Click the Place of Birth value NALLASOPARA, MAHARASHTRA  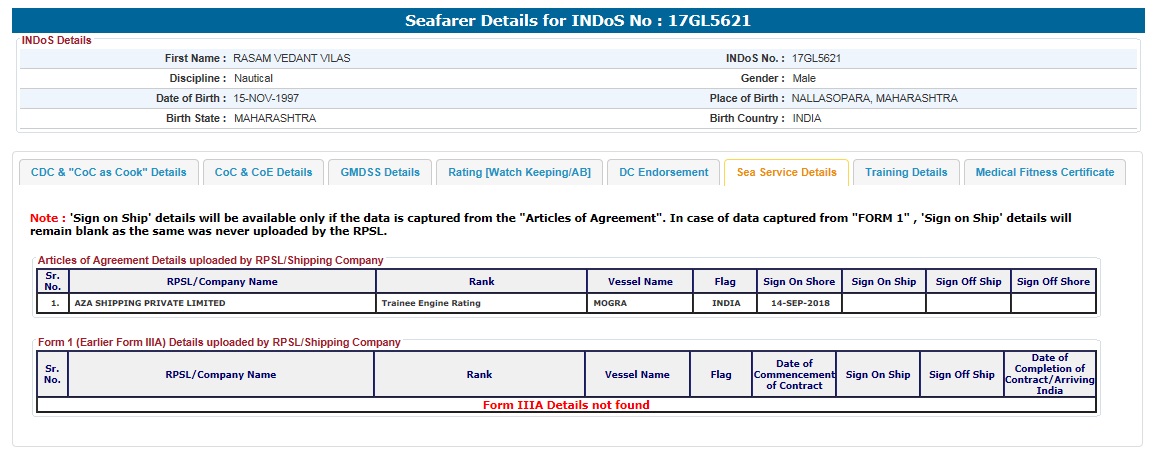coord(874,98)
